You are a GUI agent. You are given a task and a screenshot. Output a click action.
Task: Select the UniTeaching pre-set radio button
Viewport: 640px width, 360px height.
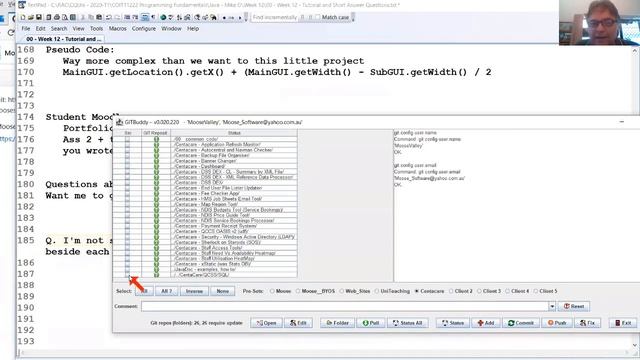377,291
